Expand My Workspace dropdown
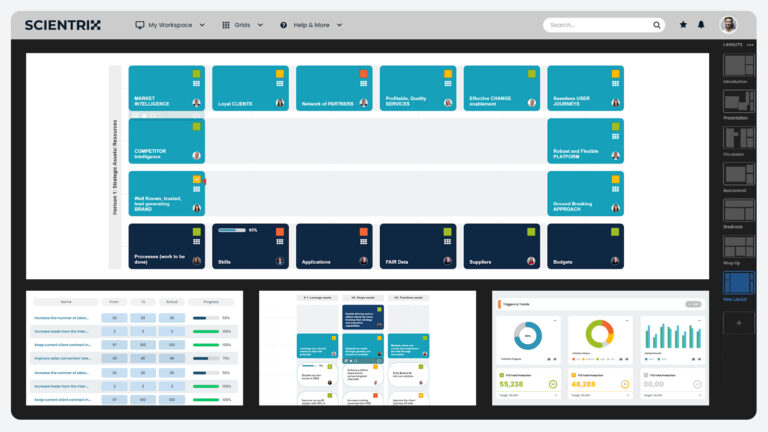This screenshot has width=768, height=432. 170,25
